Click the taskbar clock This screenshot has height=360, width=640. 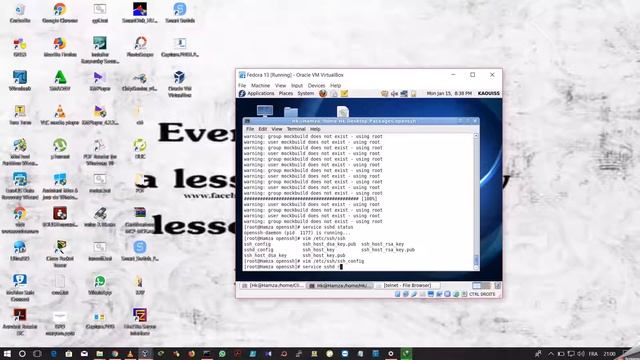(x=609, y=353)
